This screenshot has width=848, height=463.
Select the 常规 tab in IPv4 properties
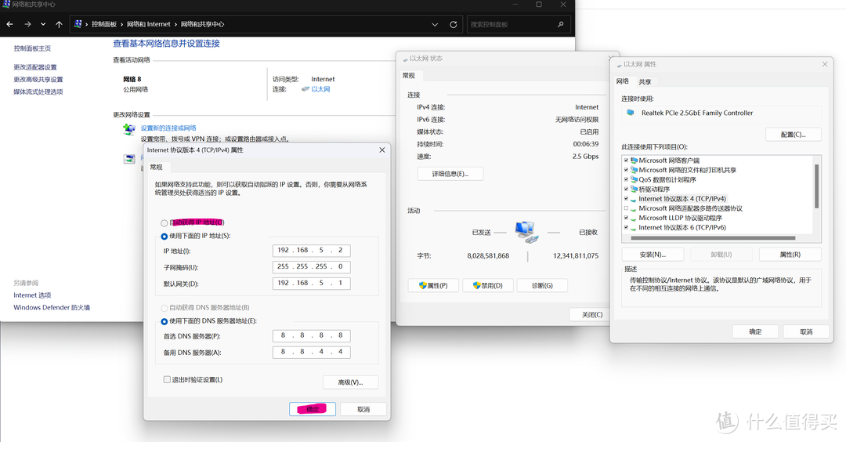coord(156,167)
